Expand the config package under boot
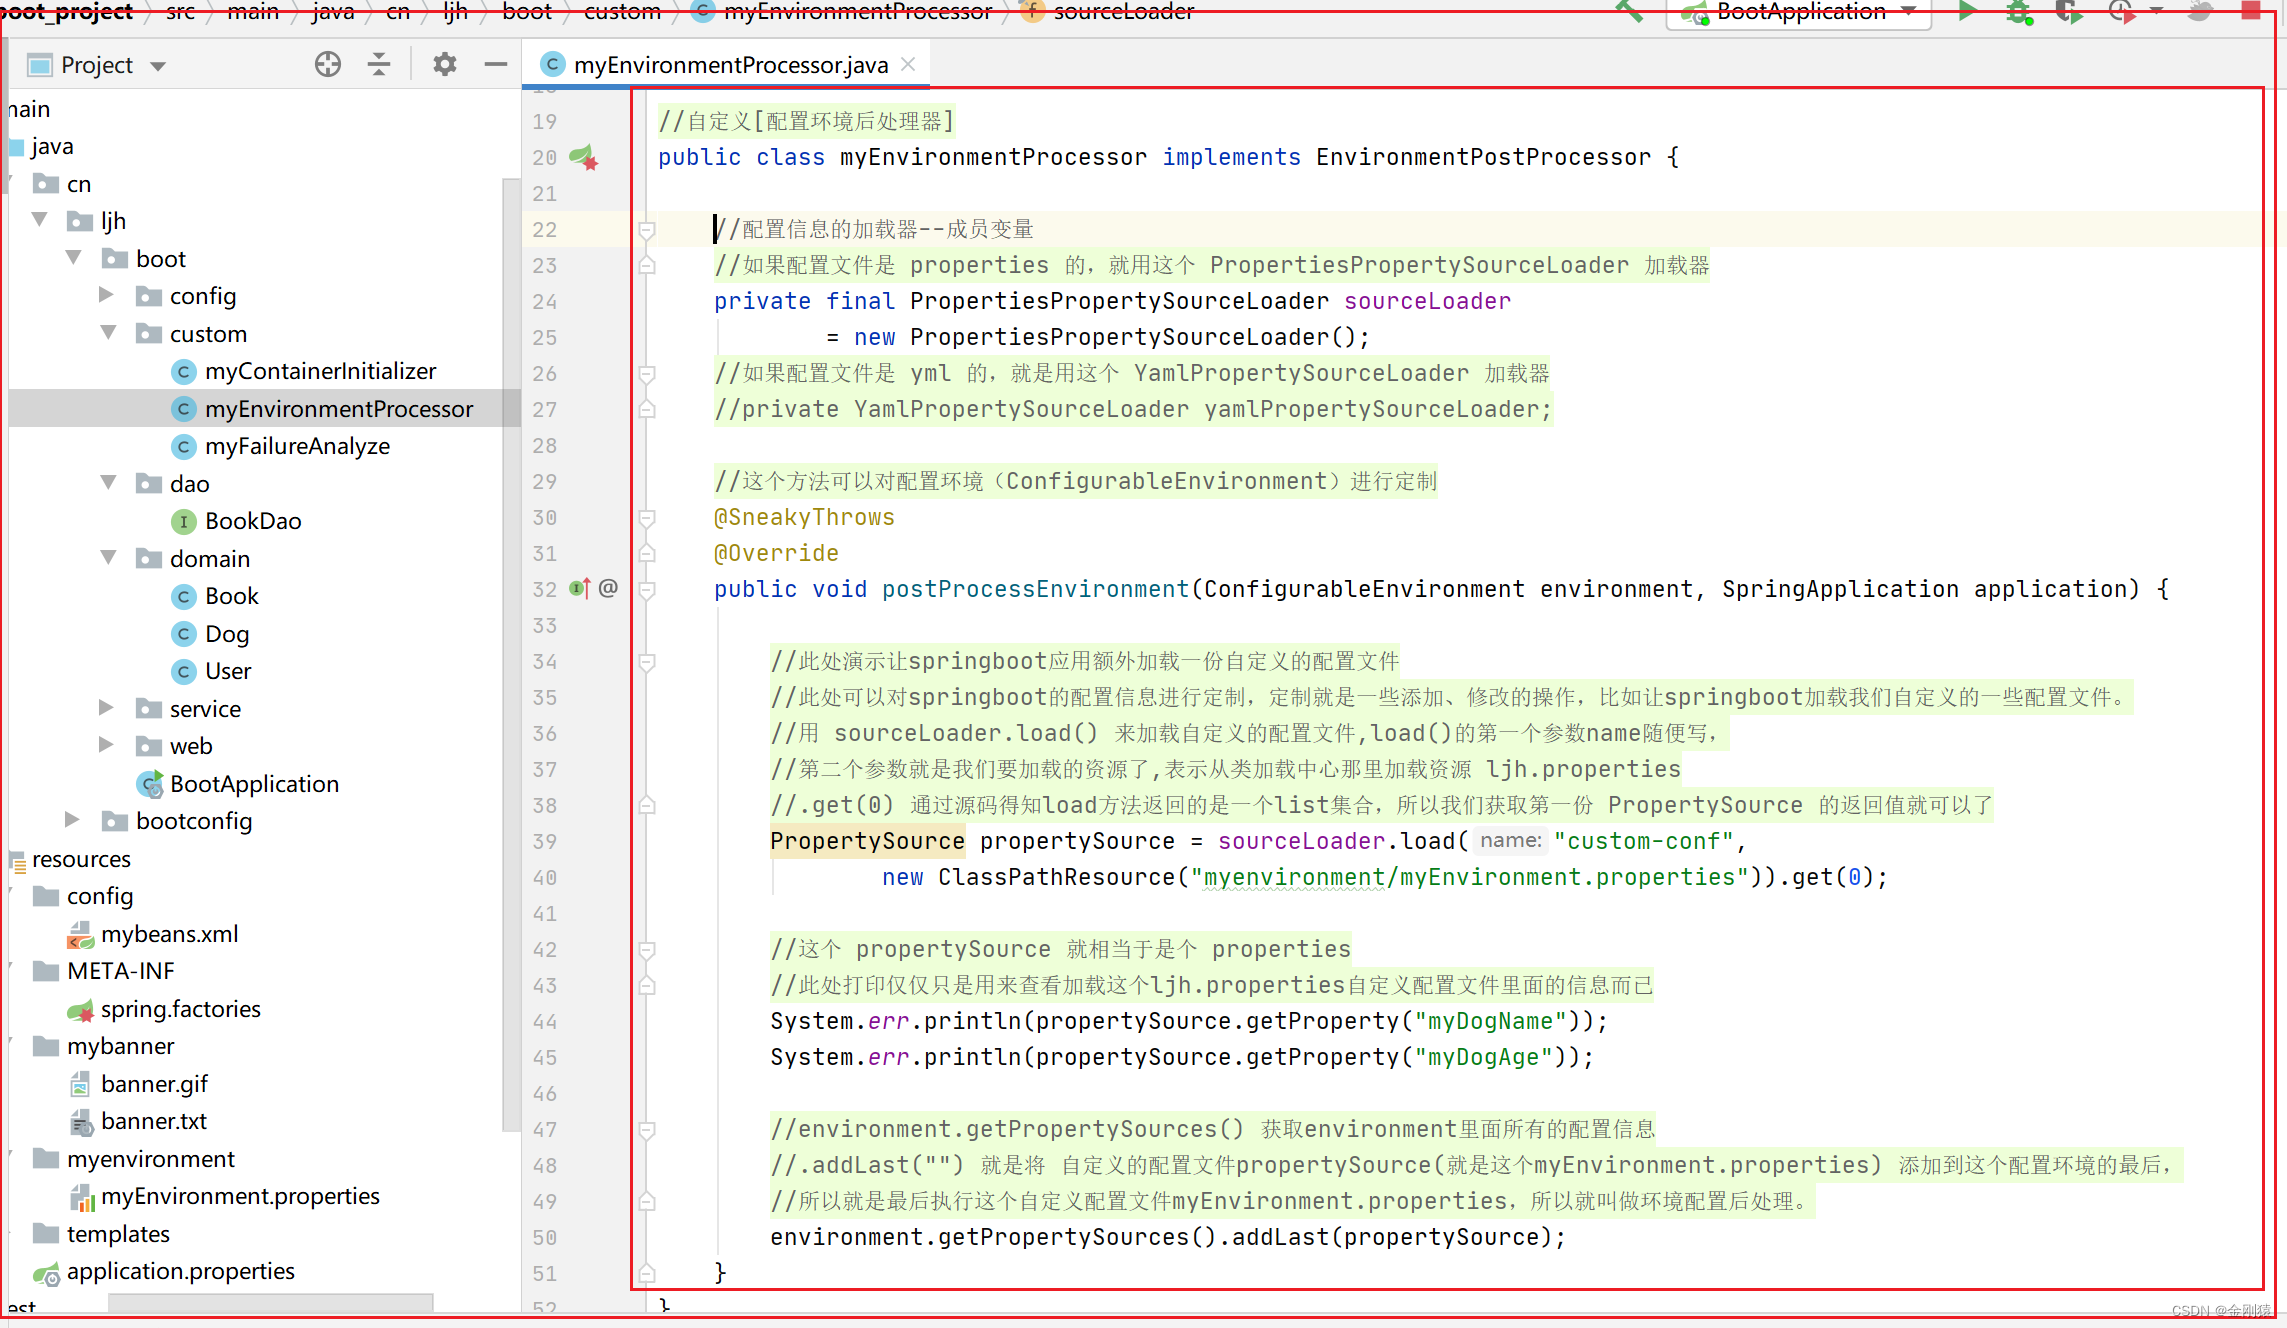2287x1328 pixels. 107,295
